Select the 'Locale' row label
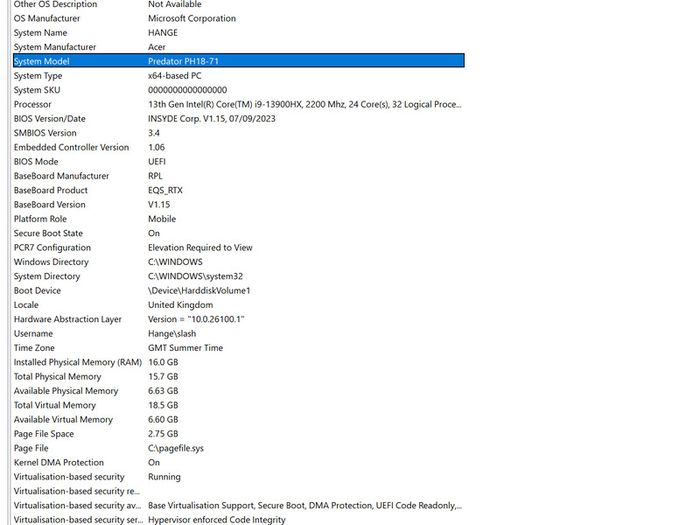700x525 pixels. [26, 304]
